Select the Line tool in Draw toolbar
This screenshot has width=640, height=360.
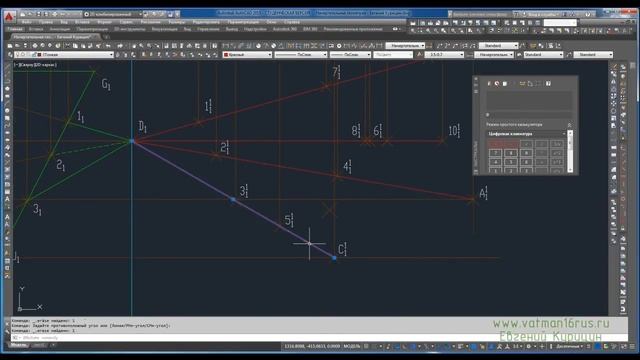pyautogui.click(x=7, y=67)
